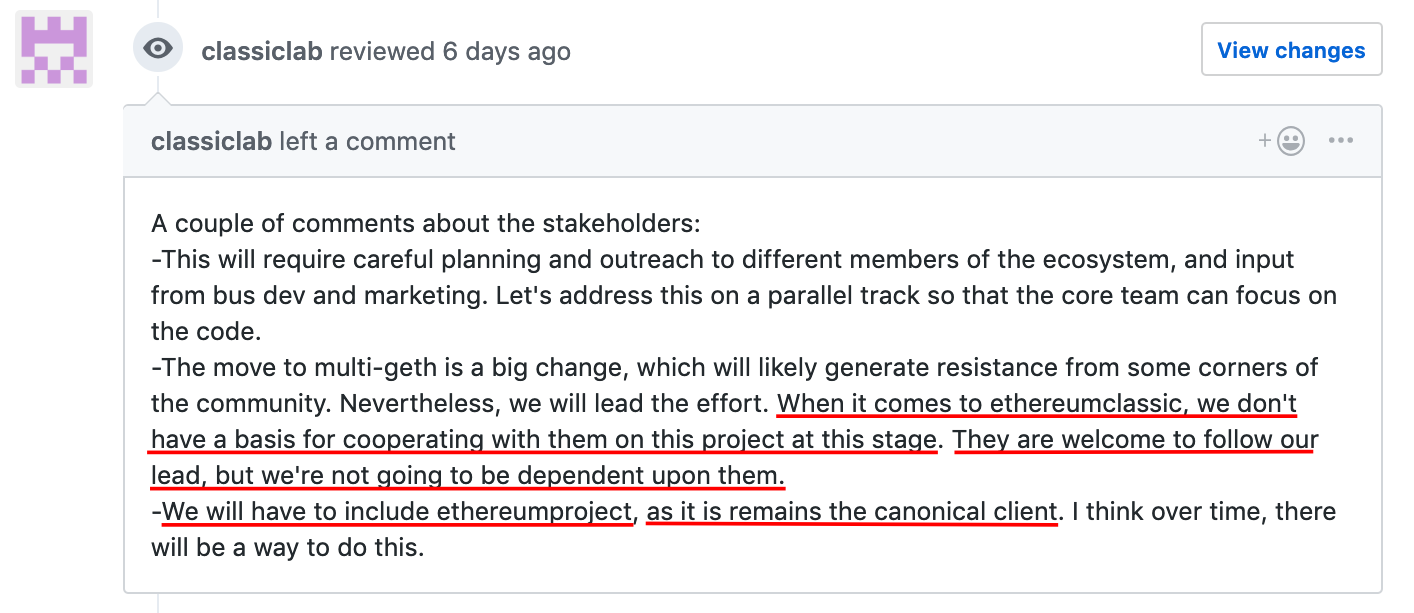1414x613 pixels.
Task: Add a reaction with the smiley icon
Action: coord(1291,142)
